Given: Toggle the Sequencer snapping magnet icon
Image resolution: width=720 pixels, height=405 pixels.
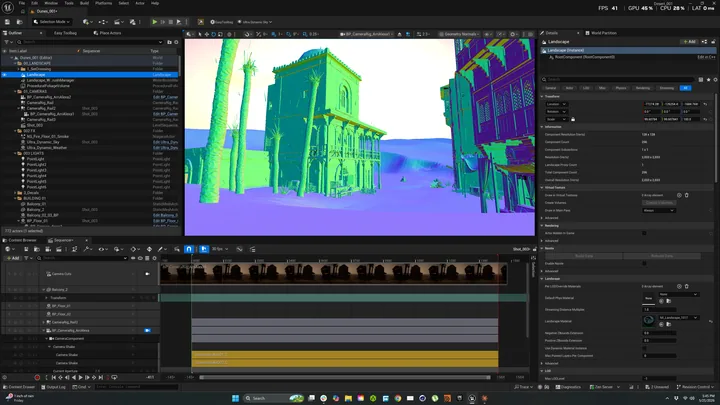Looking at the screenshot, I should 189,249.
